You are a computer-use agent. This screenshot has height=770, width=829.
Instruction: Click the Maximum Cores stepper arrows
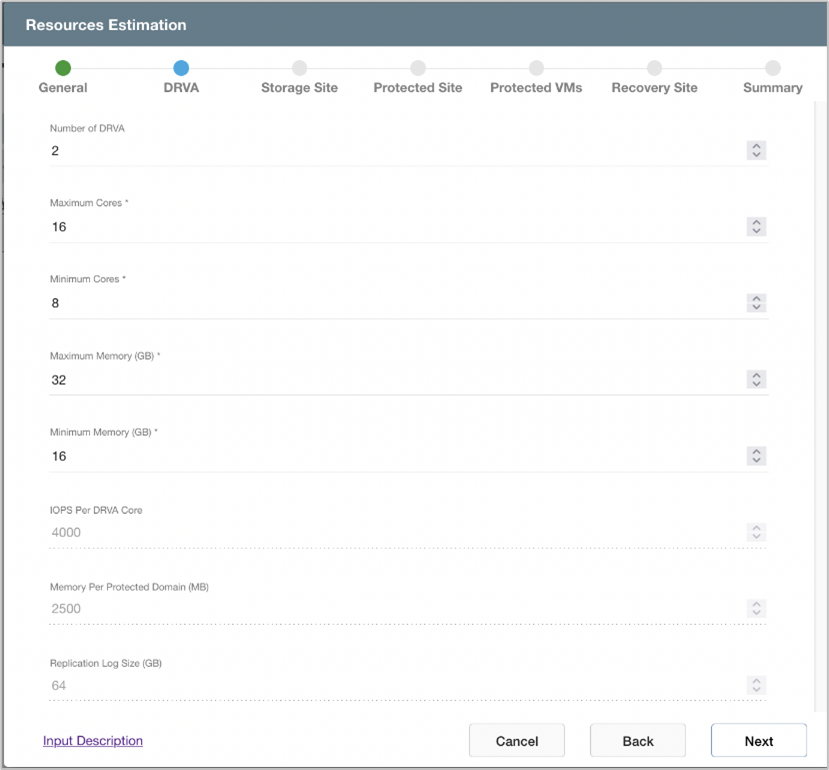(x=757, y=227)
